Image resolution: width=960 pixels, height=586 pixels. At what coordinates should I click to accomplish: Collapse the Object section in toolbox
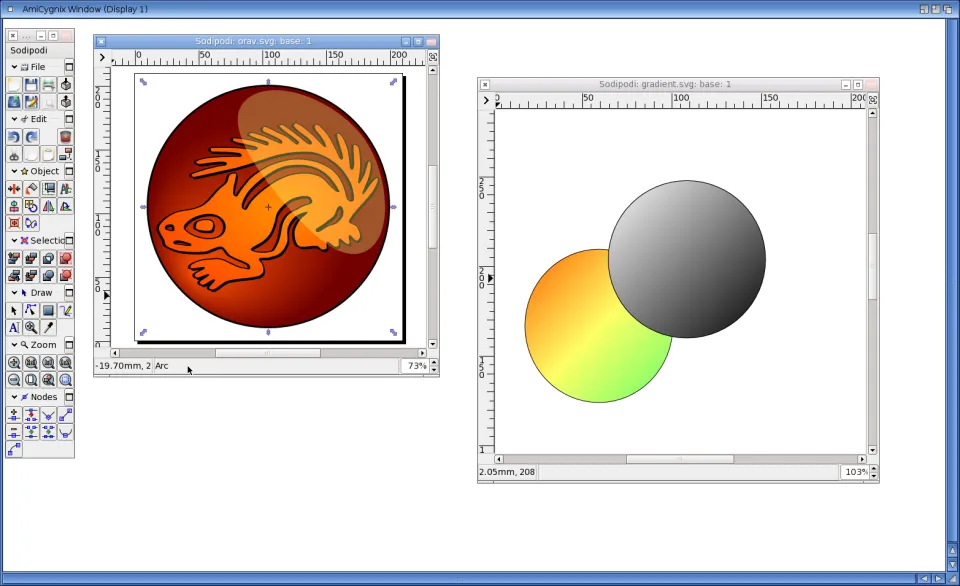(14, 171)
